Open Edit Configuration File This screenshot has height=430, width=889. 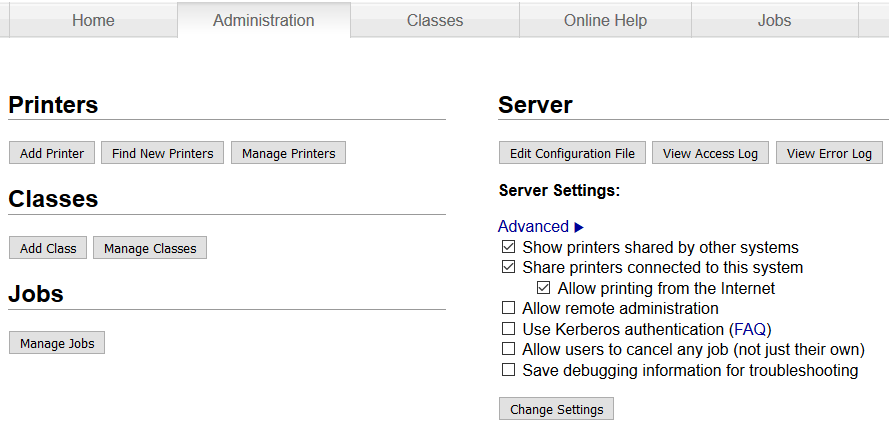click(x=572, y=153)
